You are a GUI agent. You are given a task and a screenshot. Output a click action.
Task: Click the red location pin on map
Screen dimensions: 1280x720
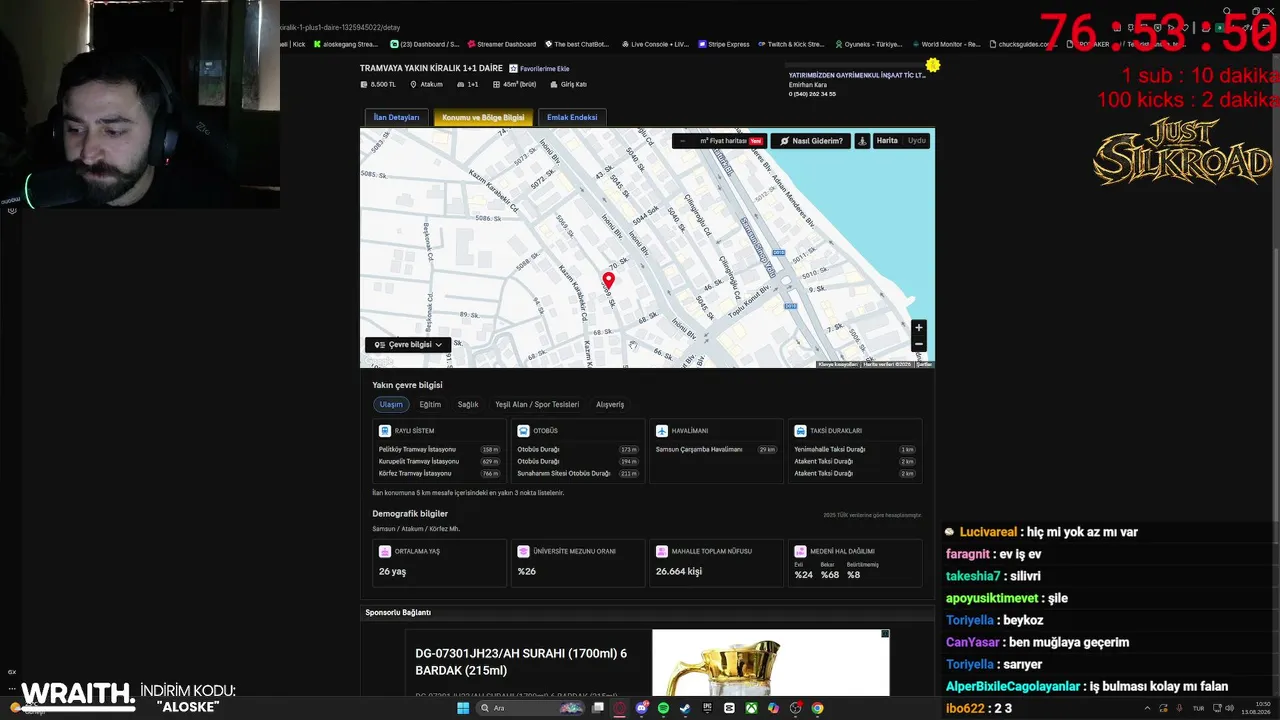coord(608,281)
